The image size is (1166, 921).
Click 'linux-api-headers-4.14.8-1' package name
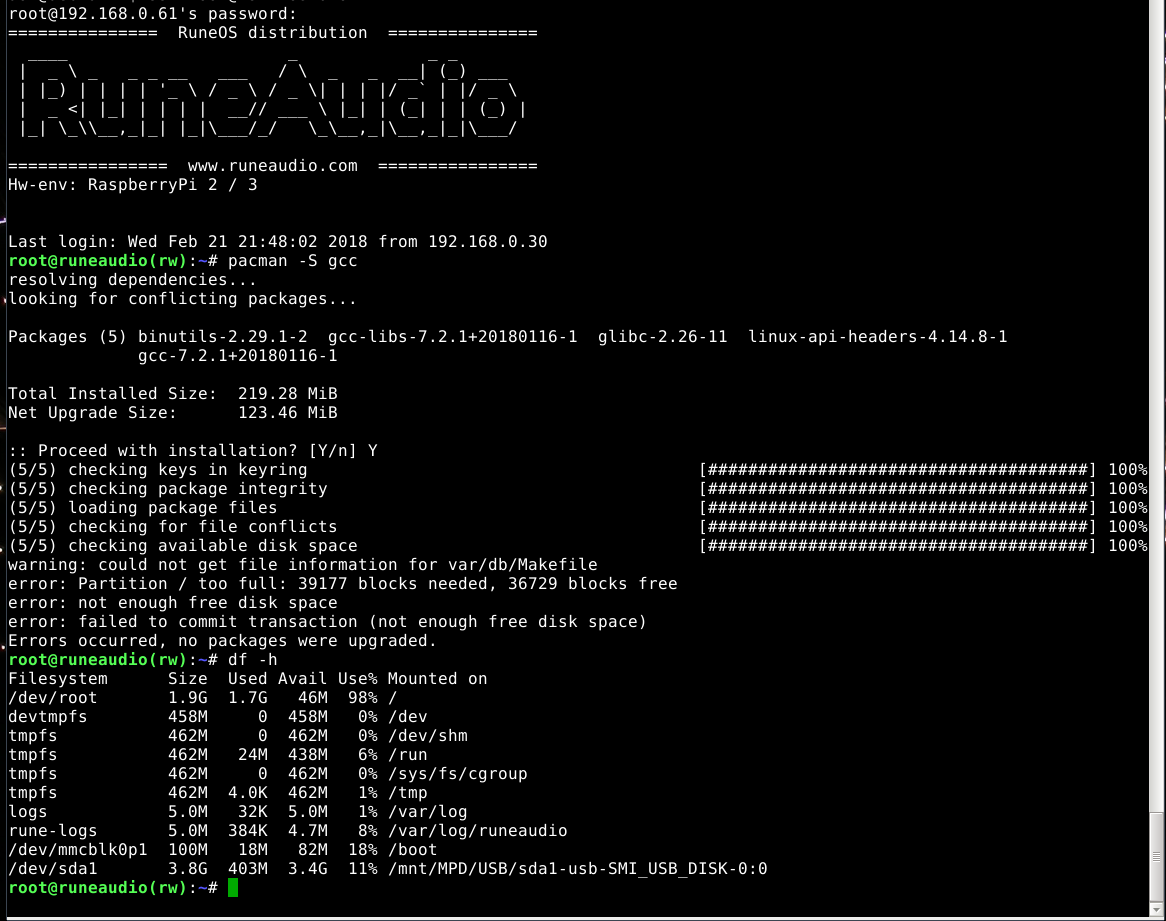coord(877,337)
